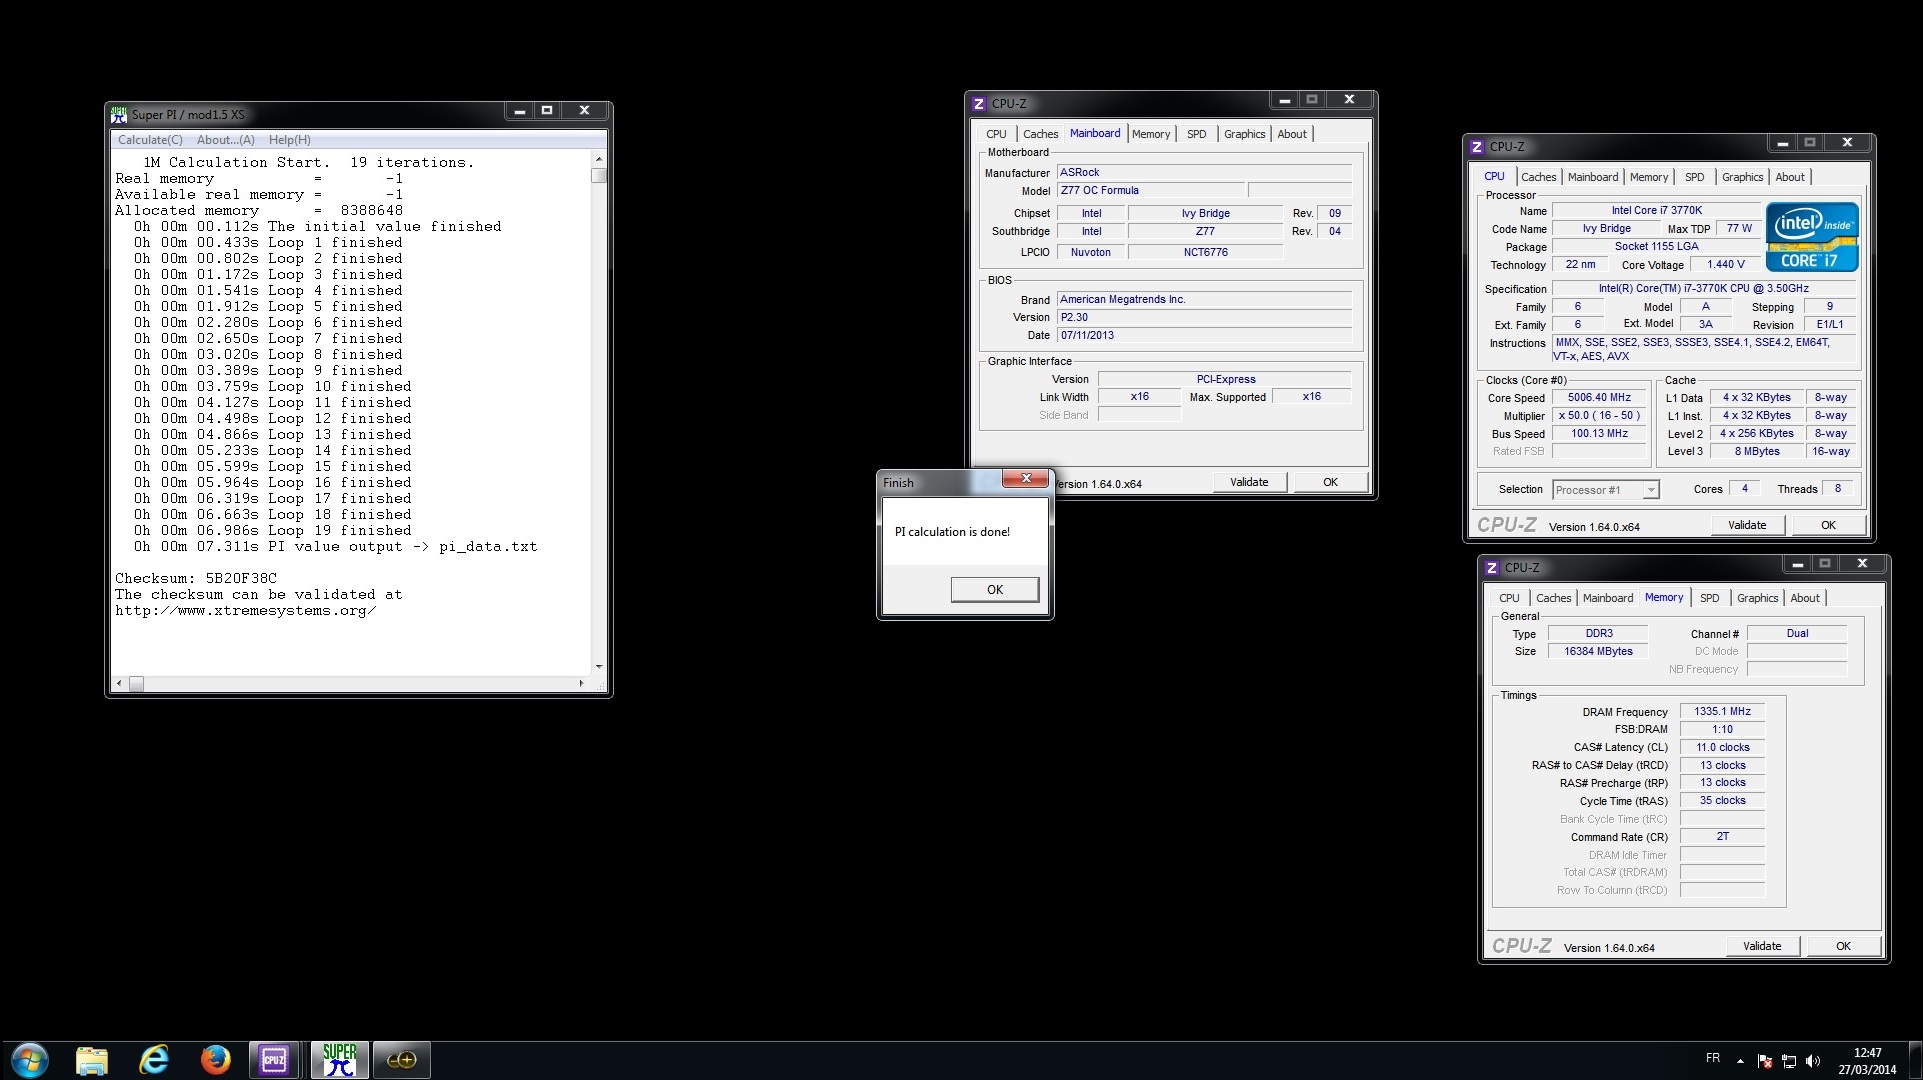This screenshot has height=1080, width=1923.
Task: Open the Action Center flag tray icon
Action: [x=1765, y=1061]
